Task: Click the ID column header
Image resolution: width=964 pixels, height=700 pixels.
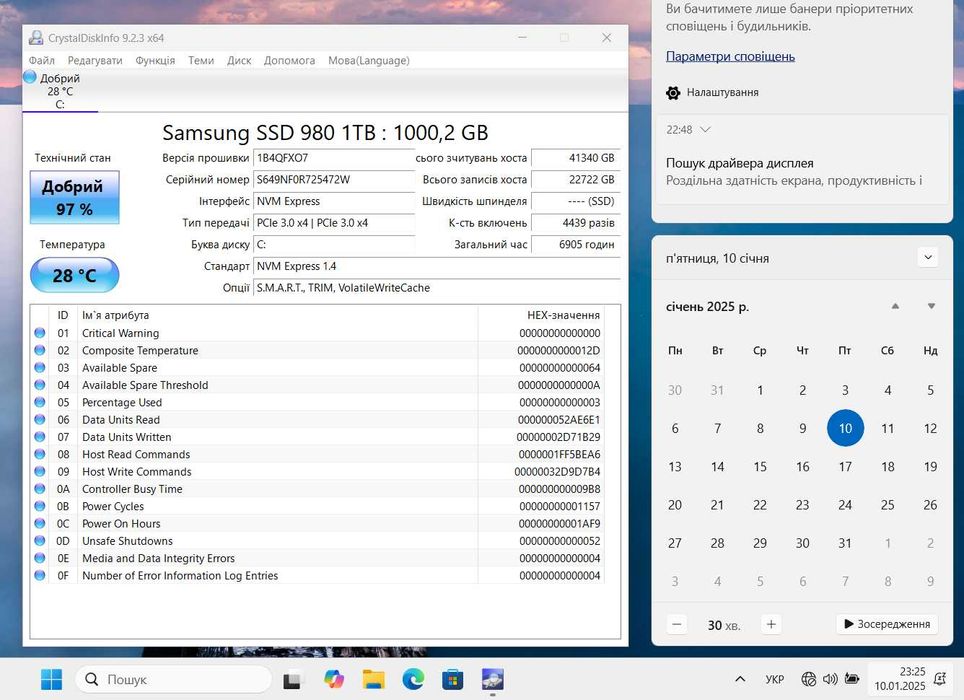Action: point(63,315)
